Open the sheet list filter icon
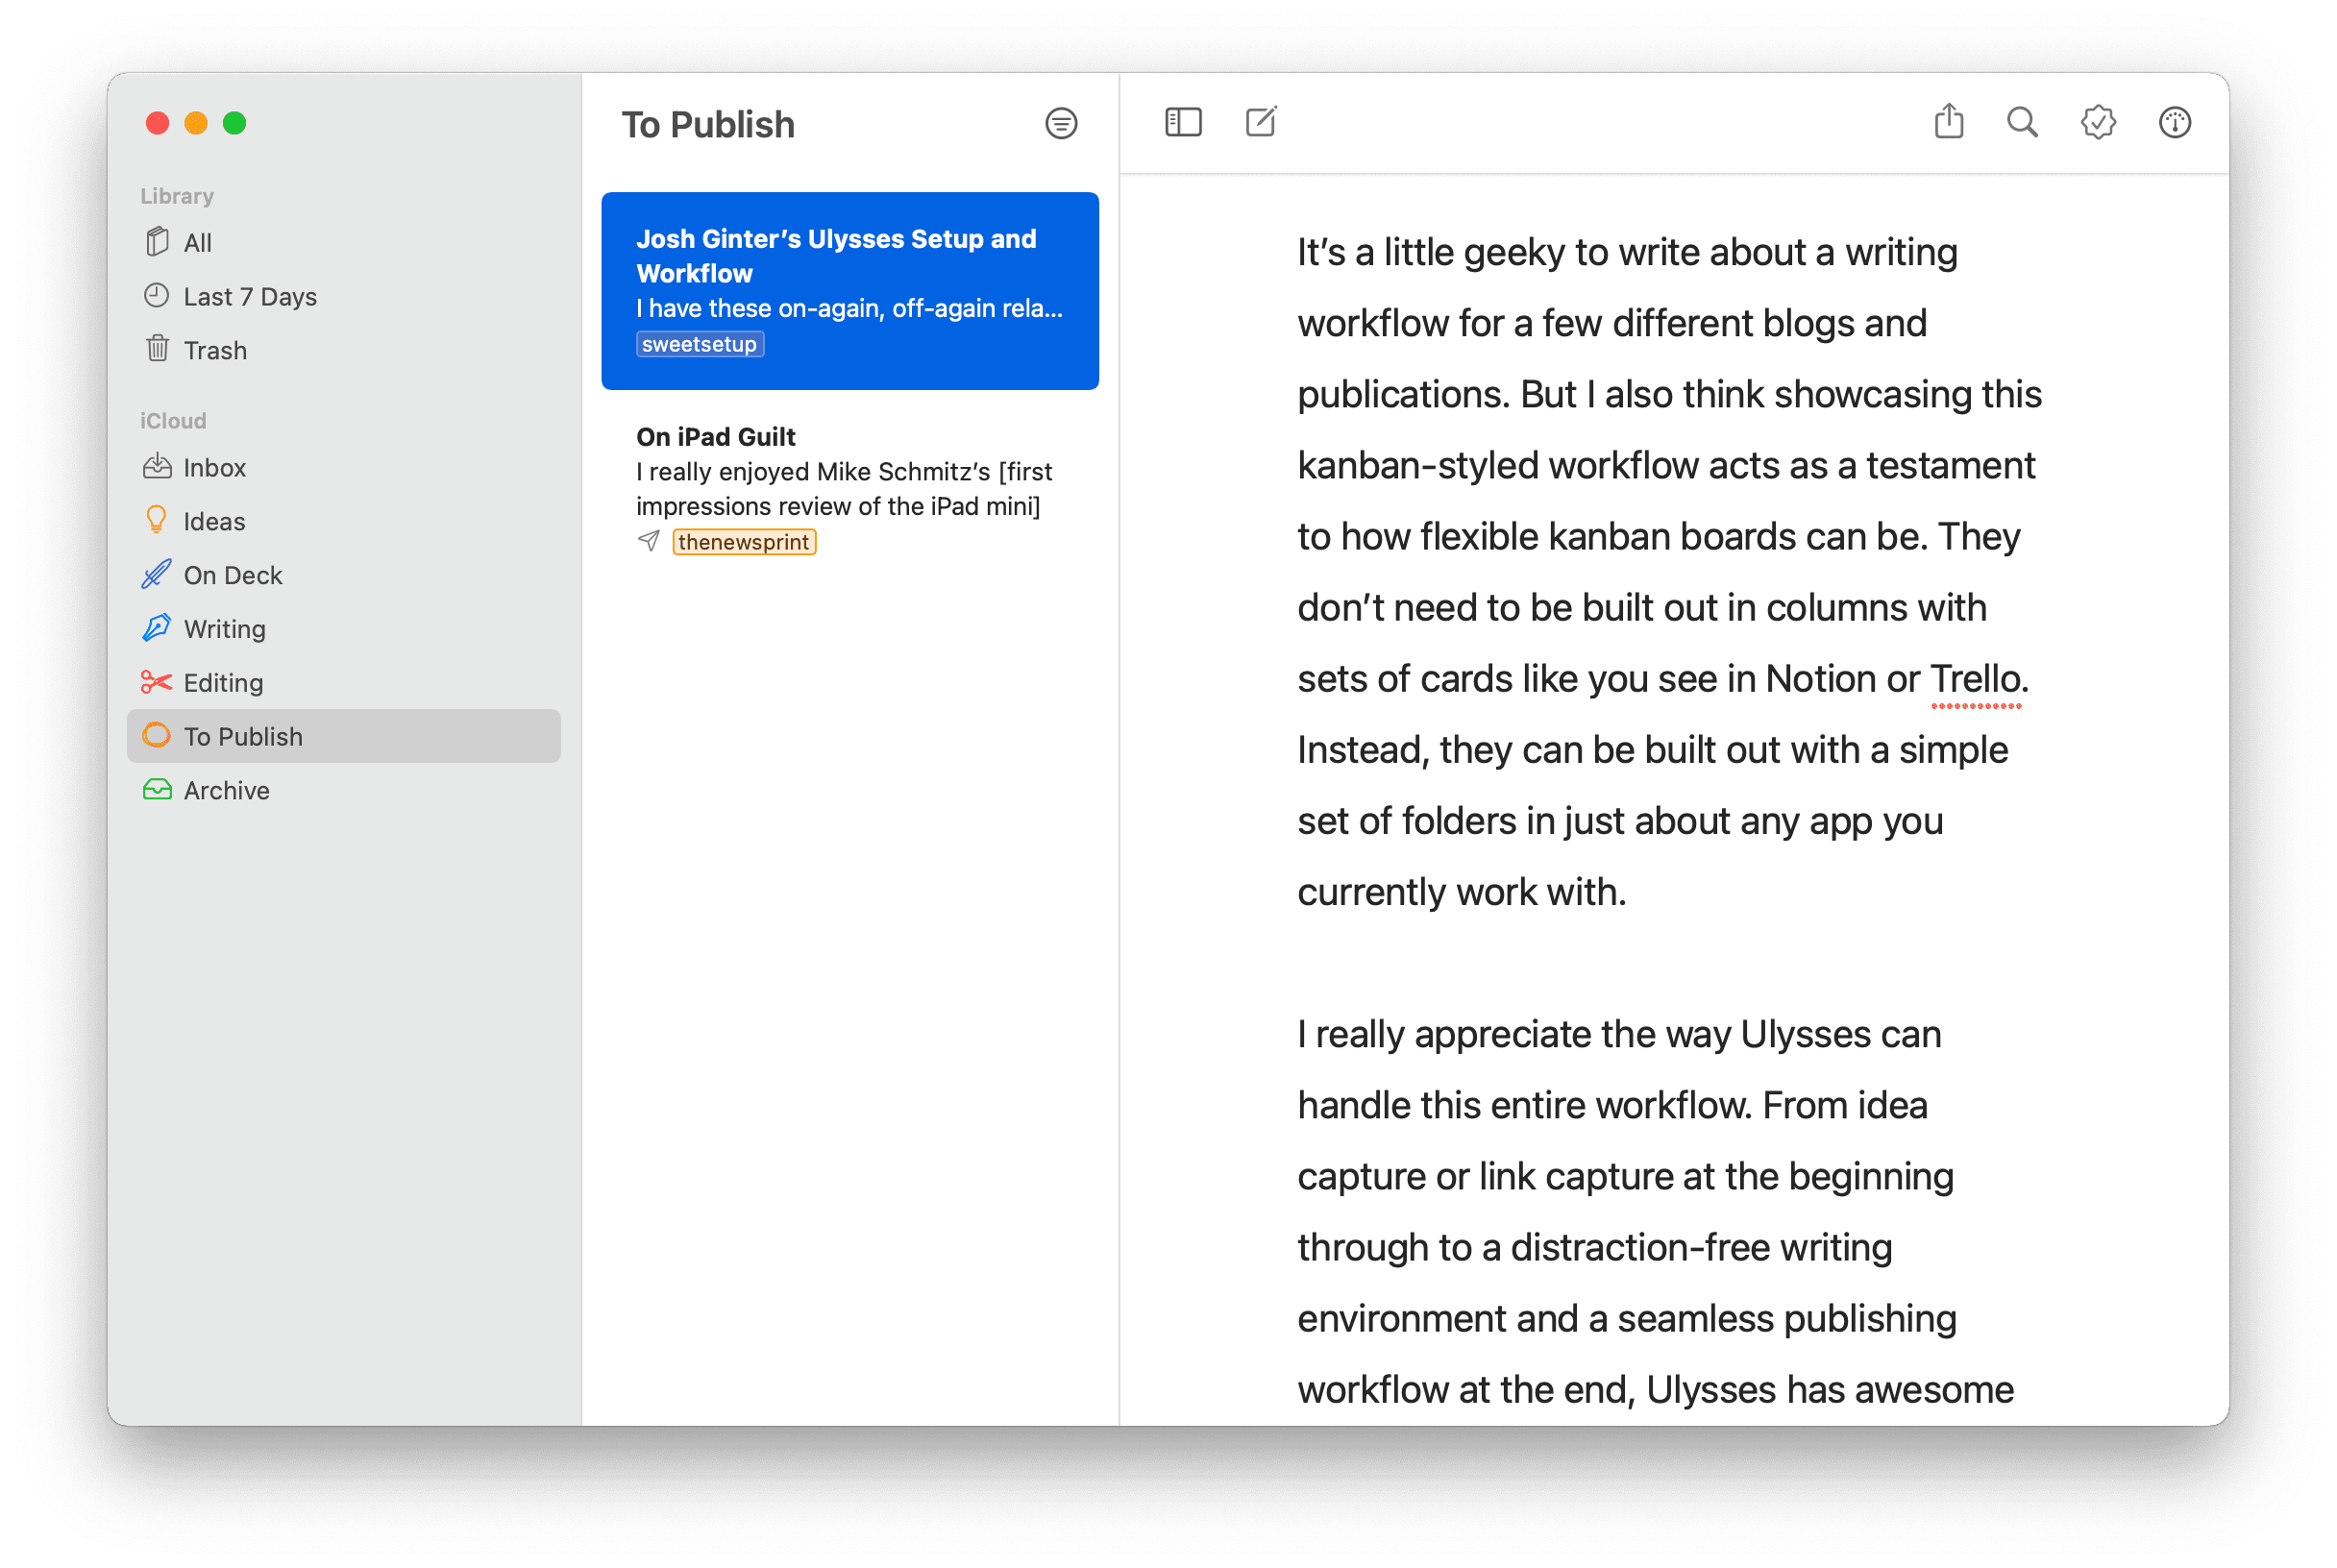The width and height of the screenshot is (2337, 1568). tap(1061, 123)
